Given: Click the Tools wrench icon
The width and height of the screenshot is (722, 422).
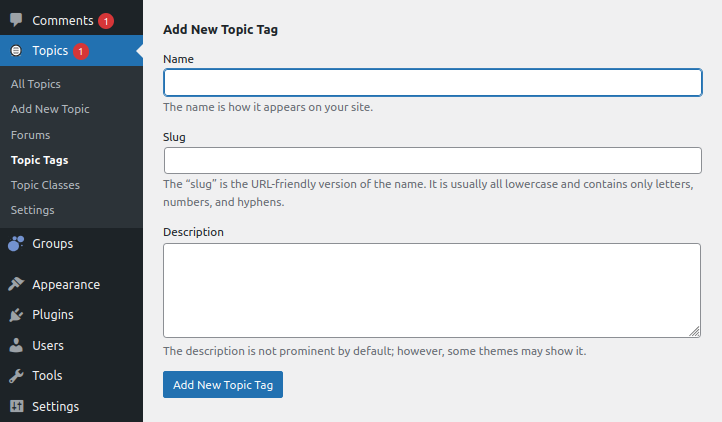Looking at the screenshot, I should point(16,376).
